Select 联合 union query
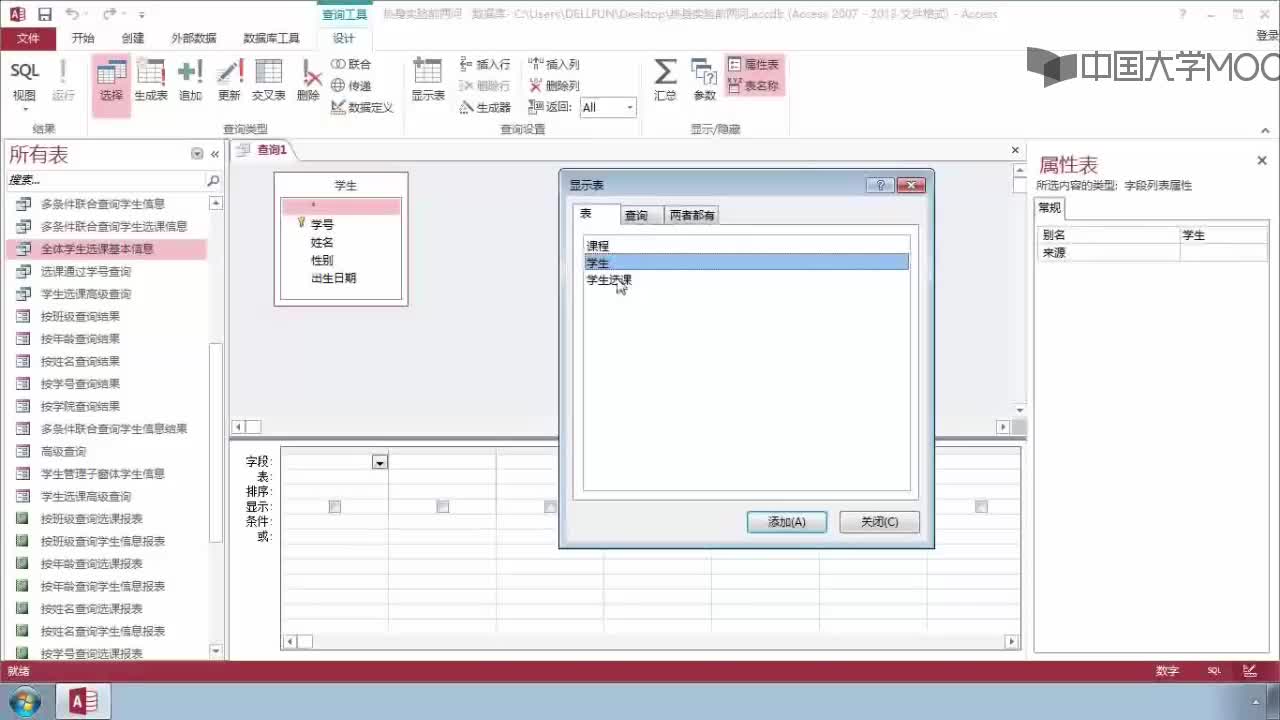This screenshot has height=720, width=1280. (351, 64)
